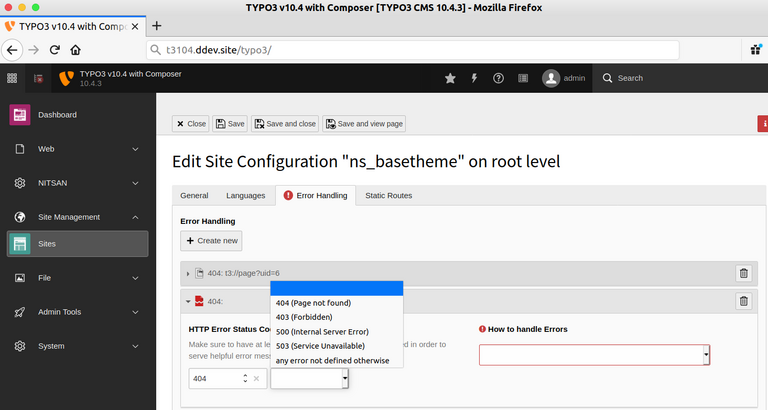Click the flush cache lightning icon
Viewport: 768px width, 410px height.
474,78
